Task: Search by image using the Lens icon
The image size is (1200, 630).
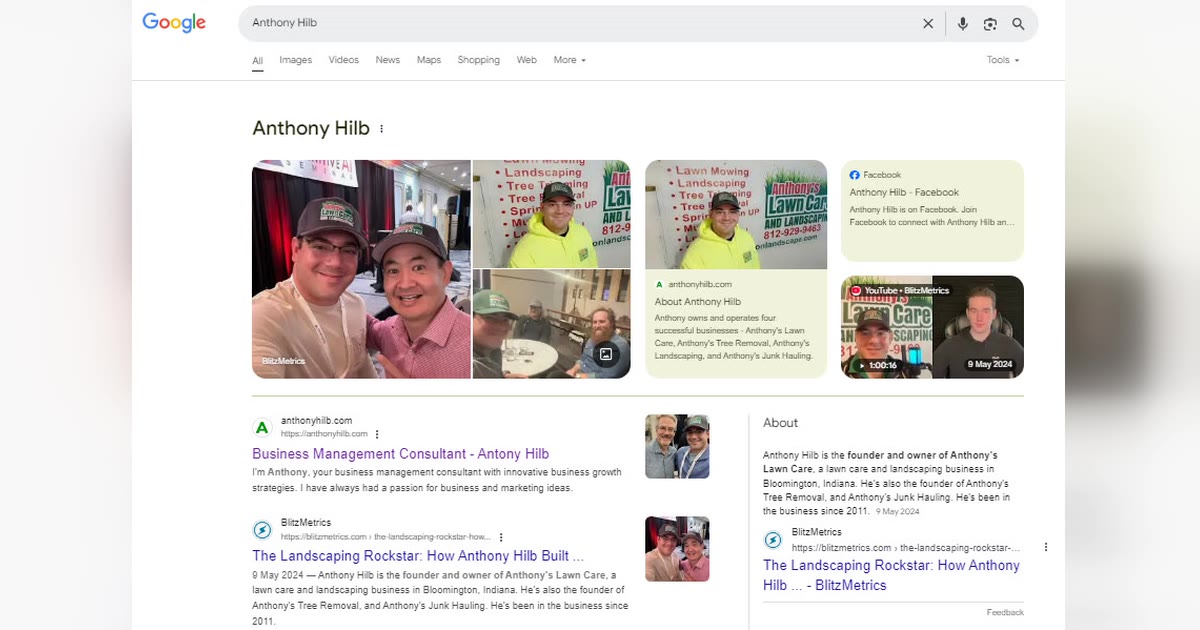Action: coord(990,24)
